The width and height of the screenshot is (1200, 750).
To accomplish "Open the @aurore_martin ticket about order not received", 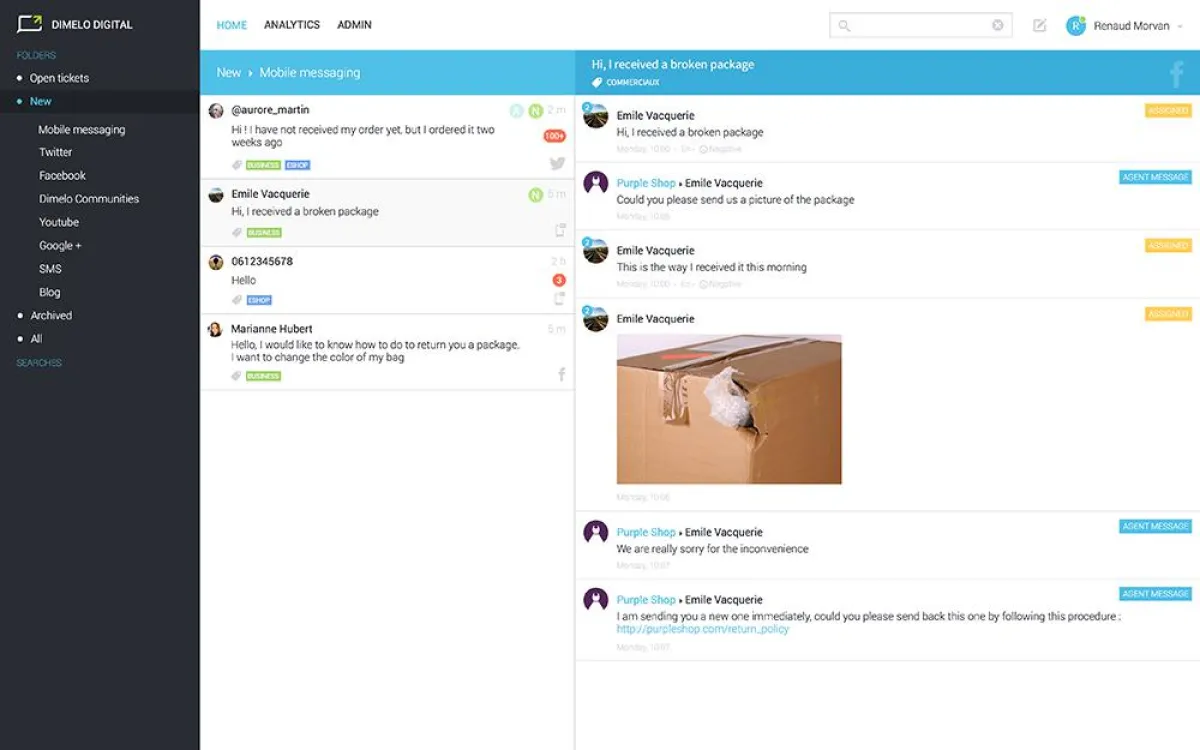I will (387, 138).
